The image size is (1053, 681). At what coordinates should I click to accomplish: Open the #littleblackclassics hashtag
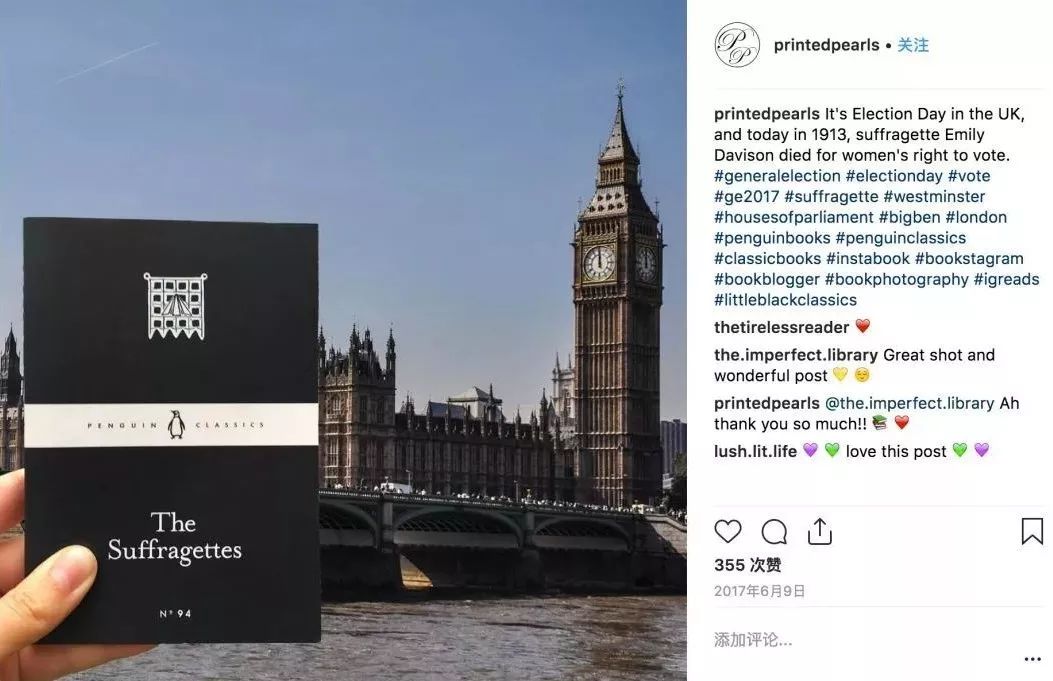point(785,300)
